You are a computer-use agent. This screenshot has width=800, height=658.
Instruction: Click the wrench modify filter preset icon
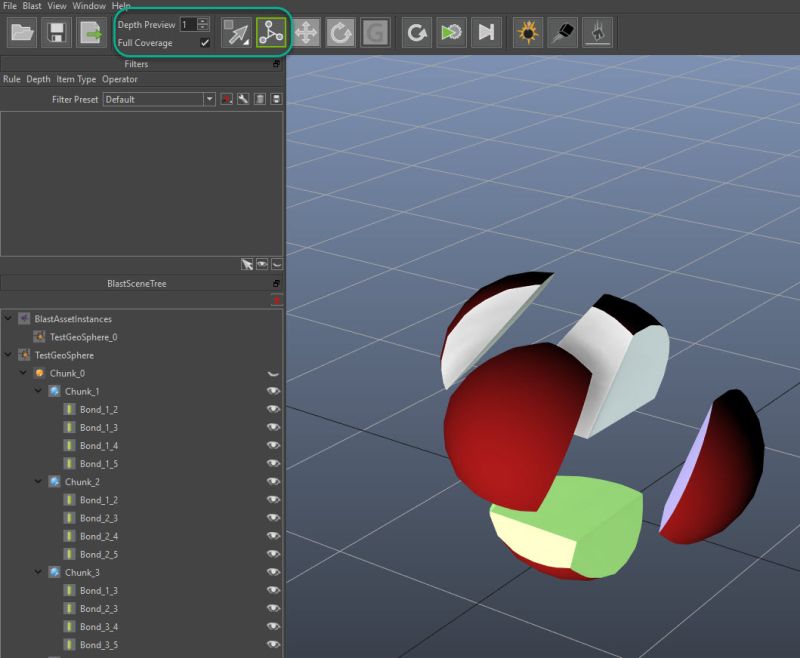(243, 99)
